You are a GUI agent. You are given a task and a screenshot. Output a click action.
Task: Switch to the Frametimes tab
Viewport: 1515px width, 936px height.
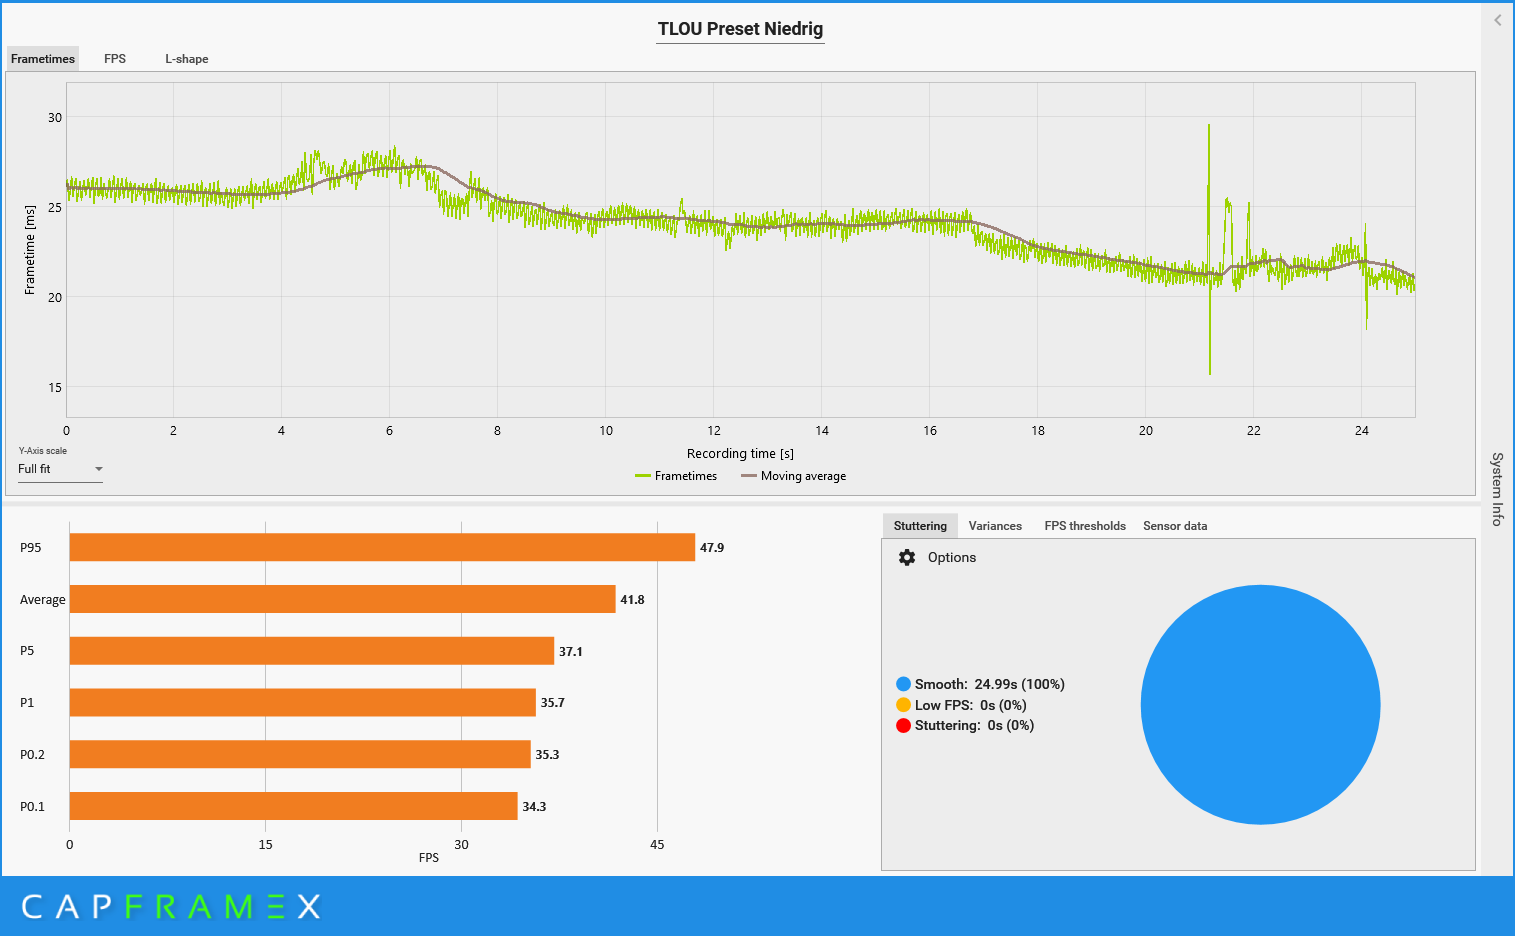click(x=43, y=59)
